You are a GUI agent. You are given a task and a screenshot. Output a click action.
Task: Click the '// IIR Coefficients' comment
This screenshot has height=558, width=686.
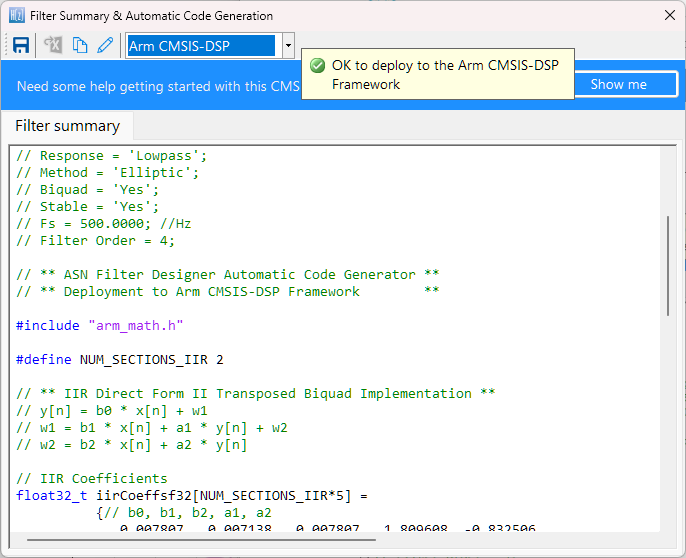91,479
